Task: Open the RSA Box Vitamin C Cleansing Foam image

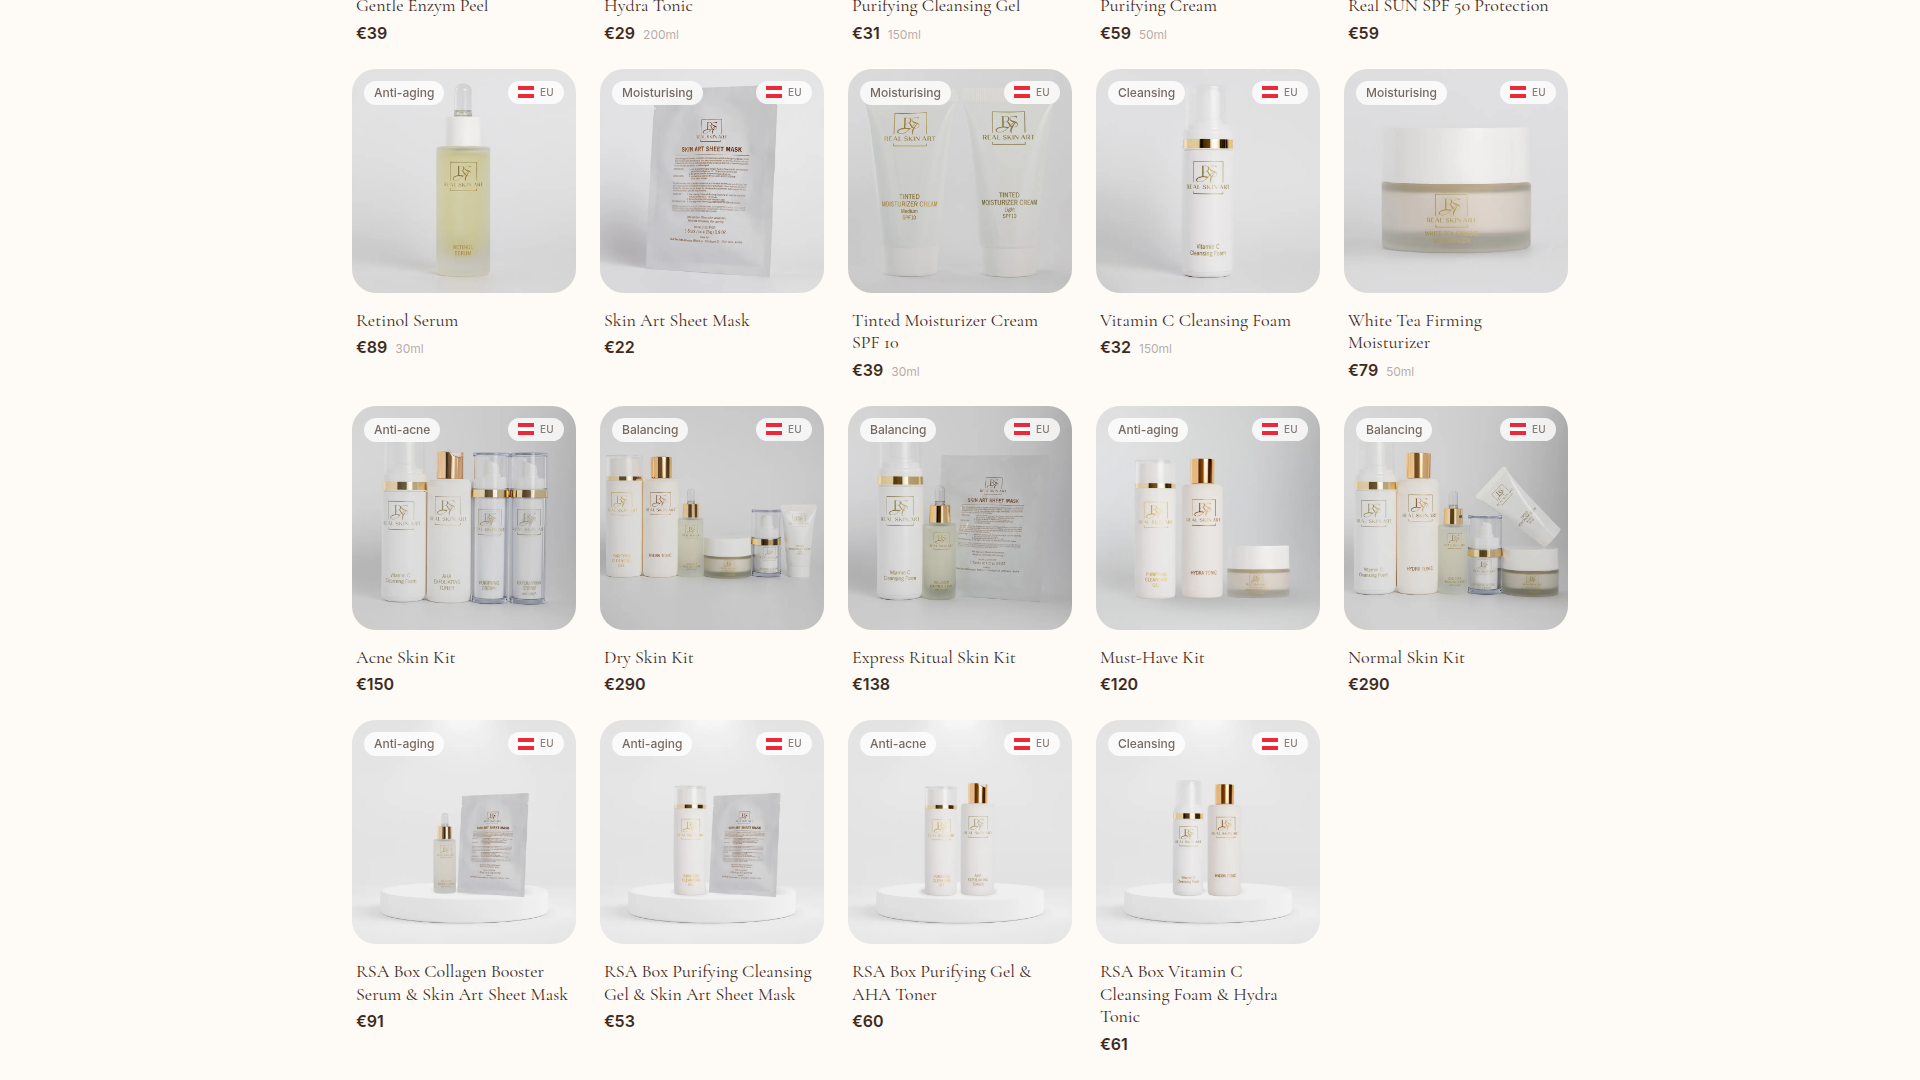Action: tap(1208, 832)
